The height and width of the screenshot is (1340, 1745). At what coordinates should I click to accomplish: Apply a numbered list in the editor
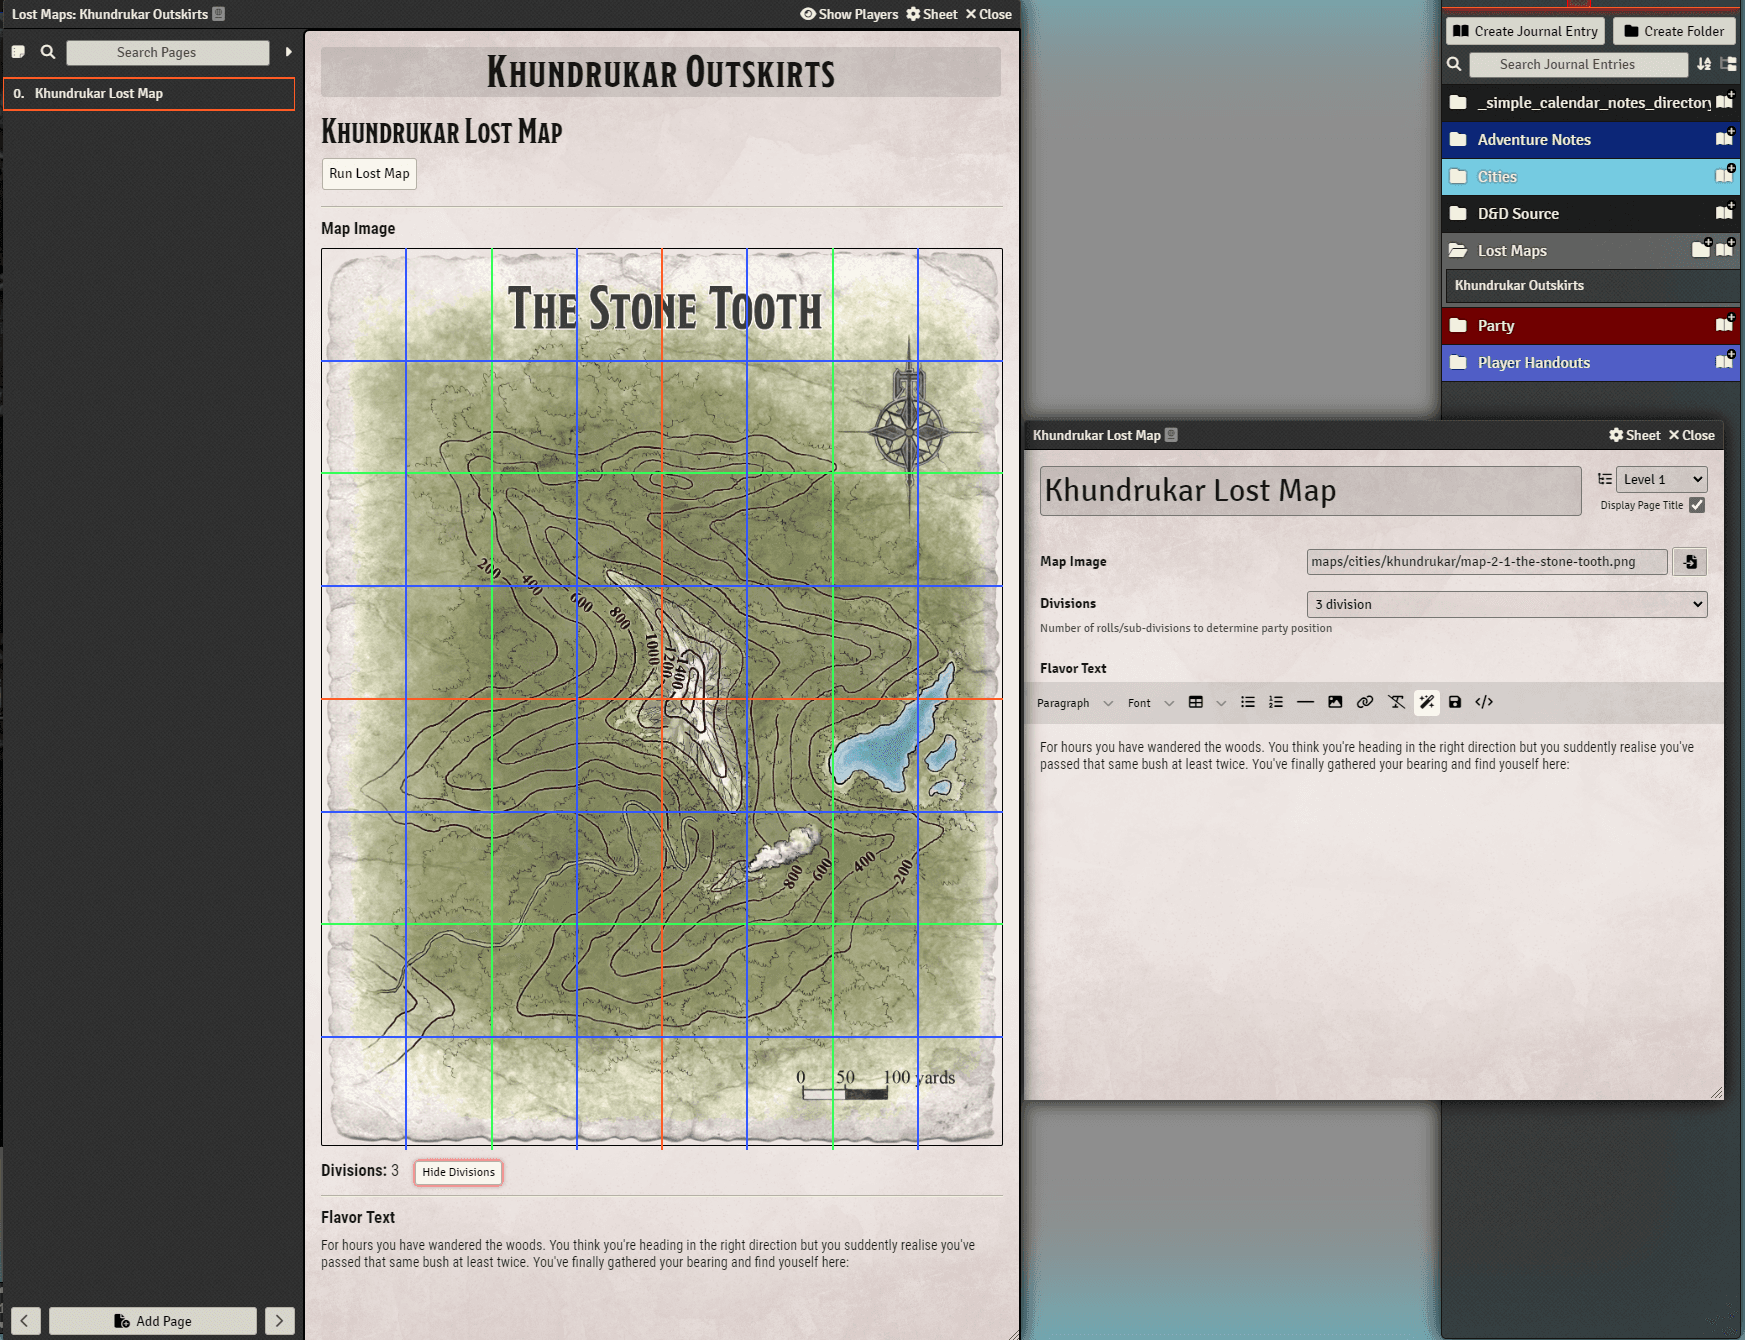coord(1276,702)
